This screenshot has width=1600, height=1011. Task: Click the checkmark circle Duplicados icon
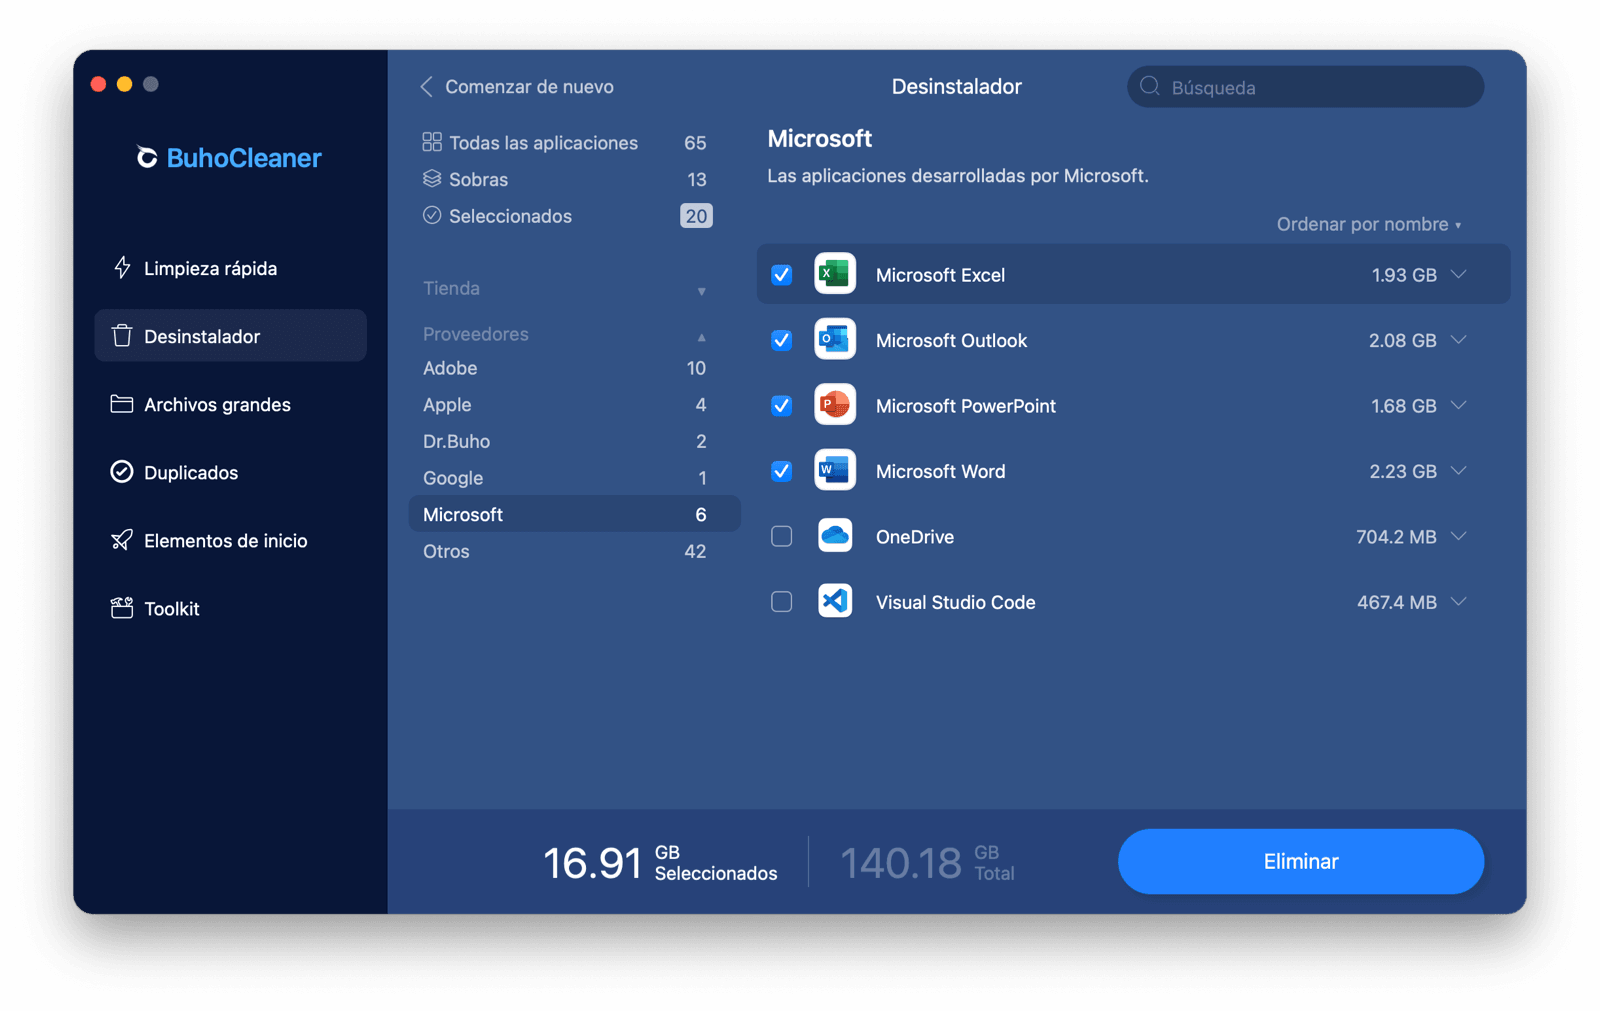click(122, 472)
